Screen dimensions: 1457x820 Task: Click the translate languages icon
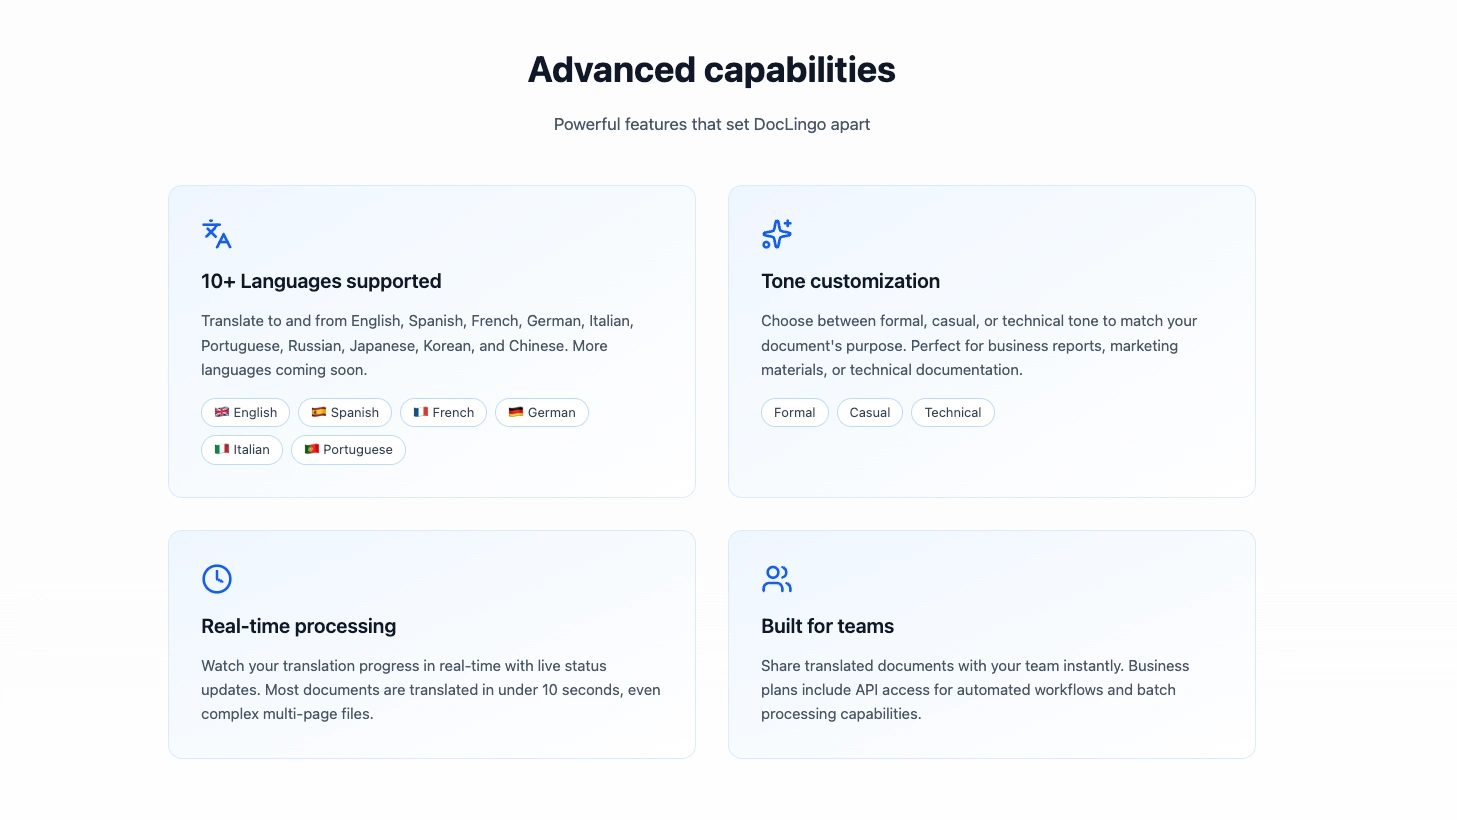coord(216,234)
